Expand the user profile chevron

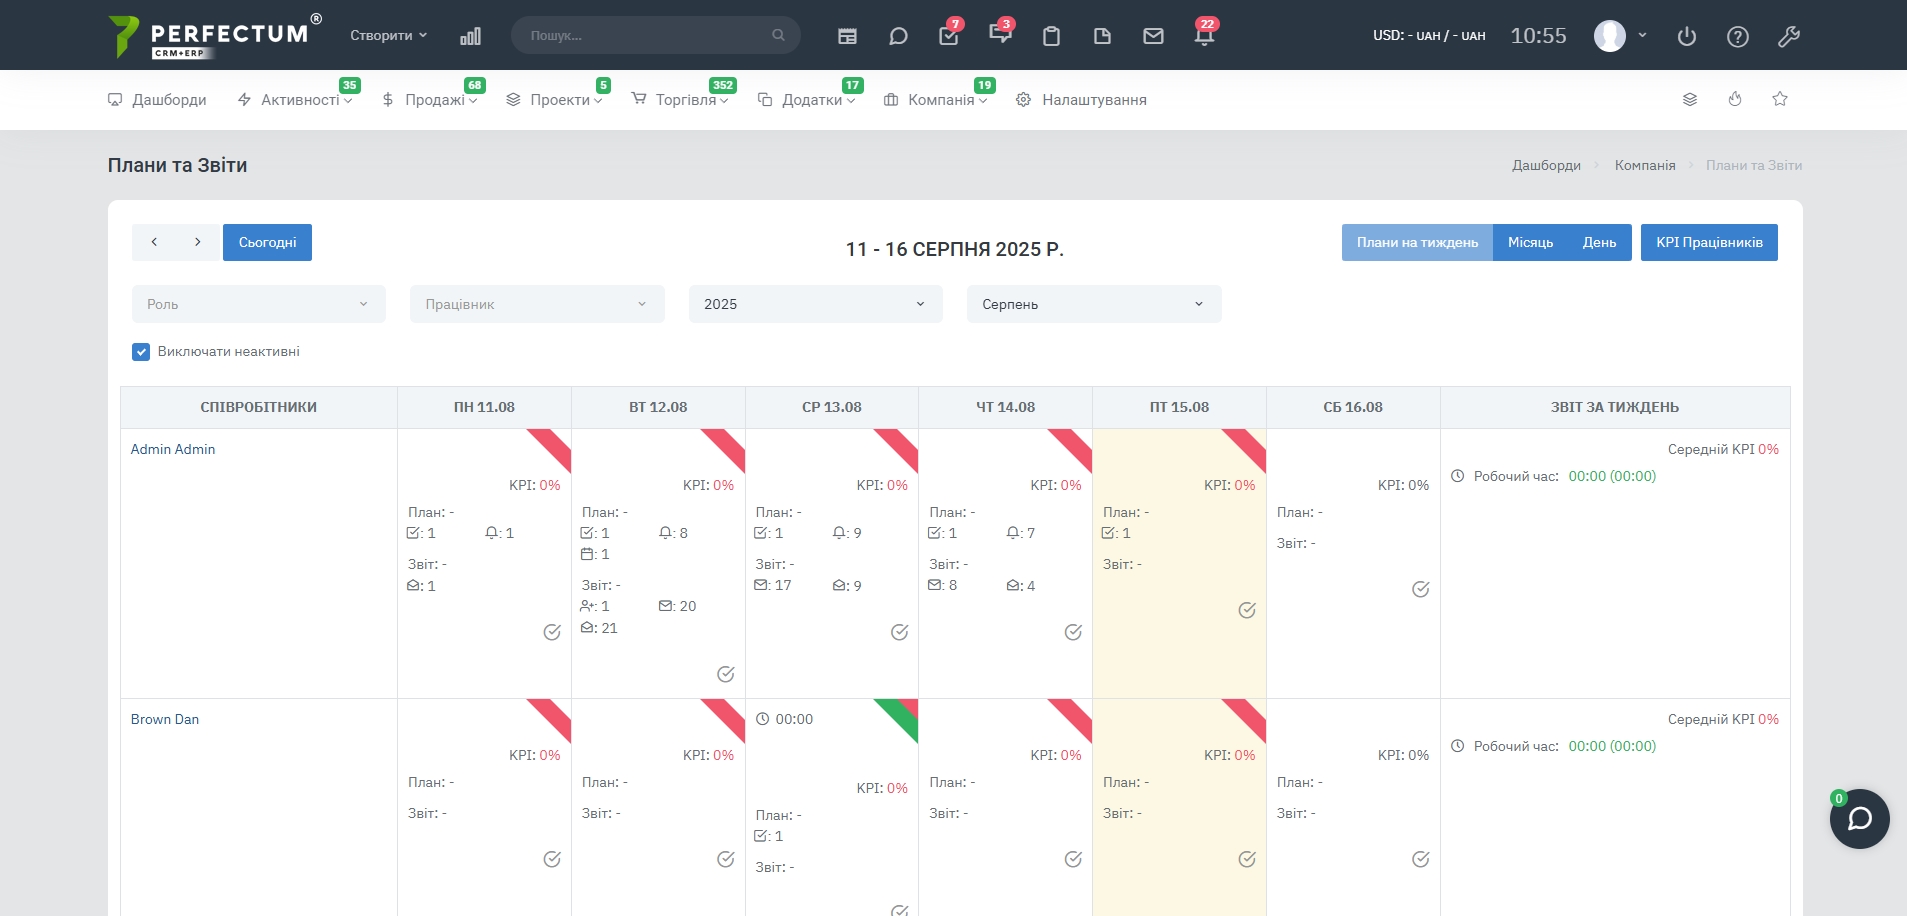[1642, 35]
